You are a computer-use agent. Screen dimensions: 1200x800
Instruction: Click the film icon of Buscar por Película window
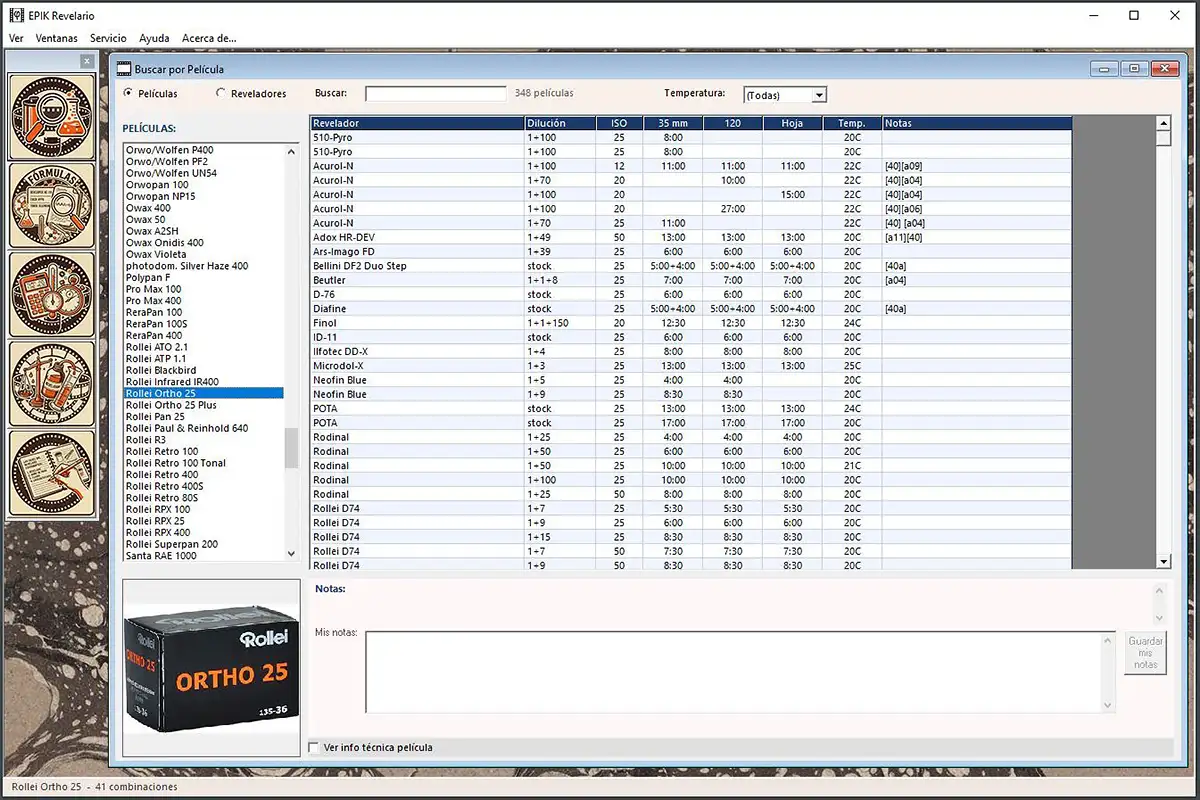point(124,69)
